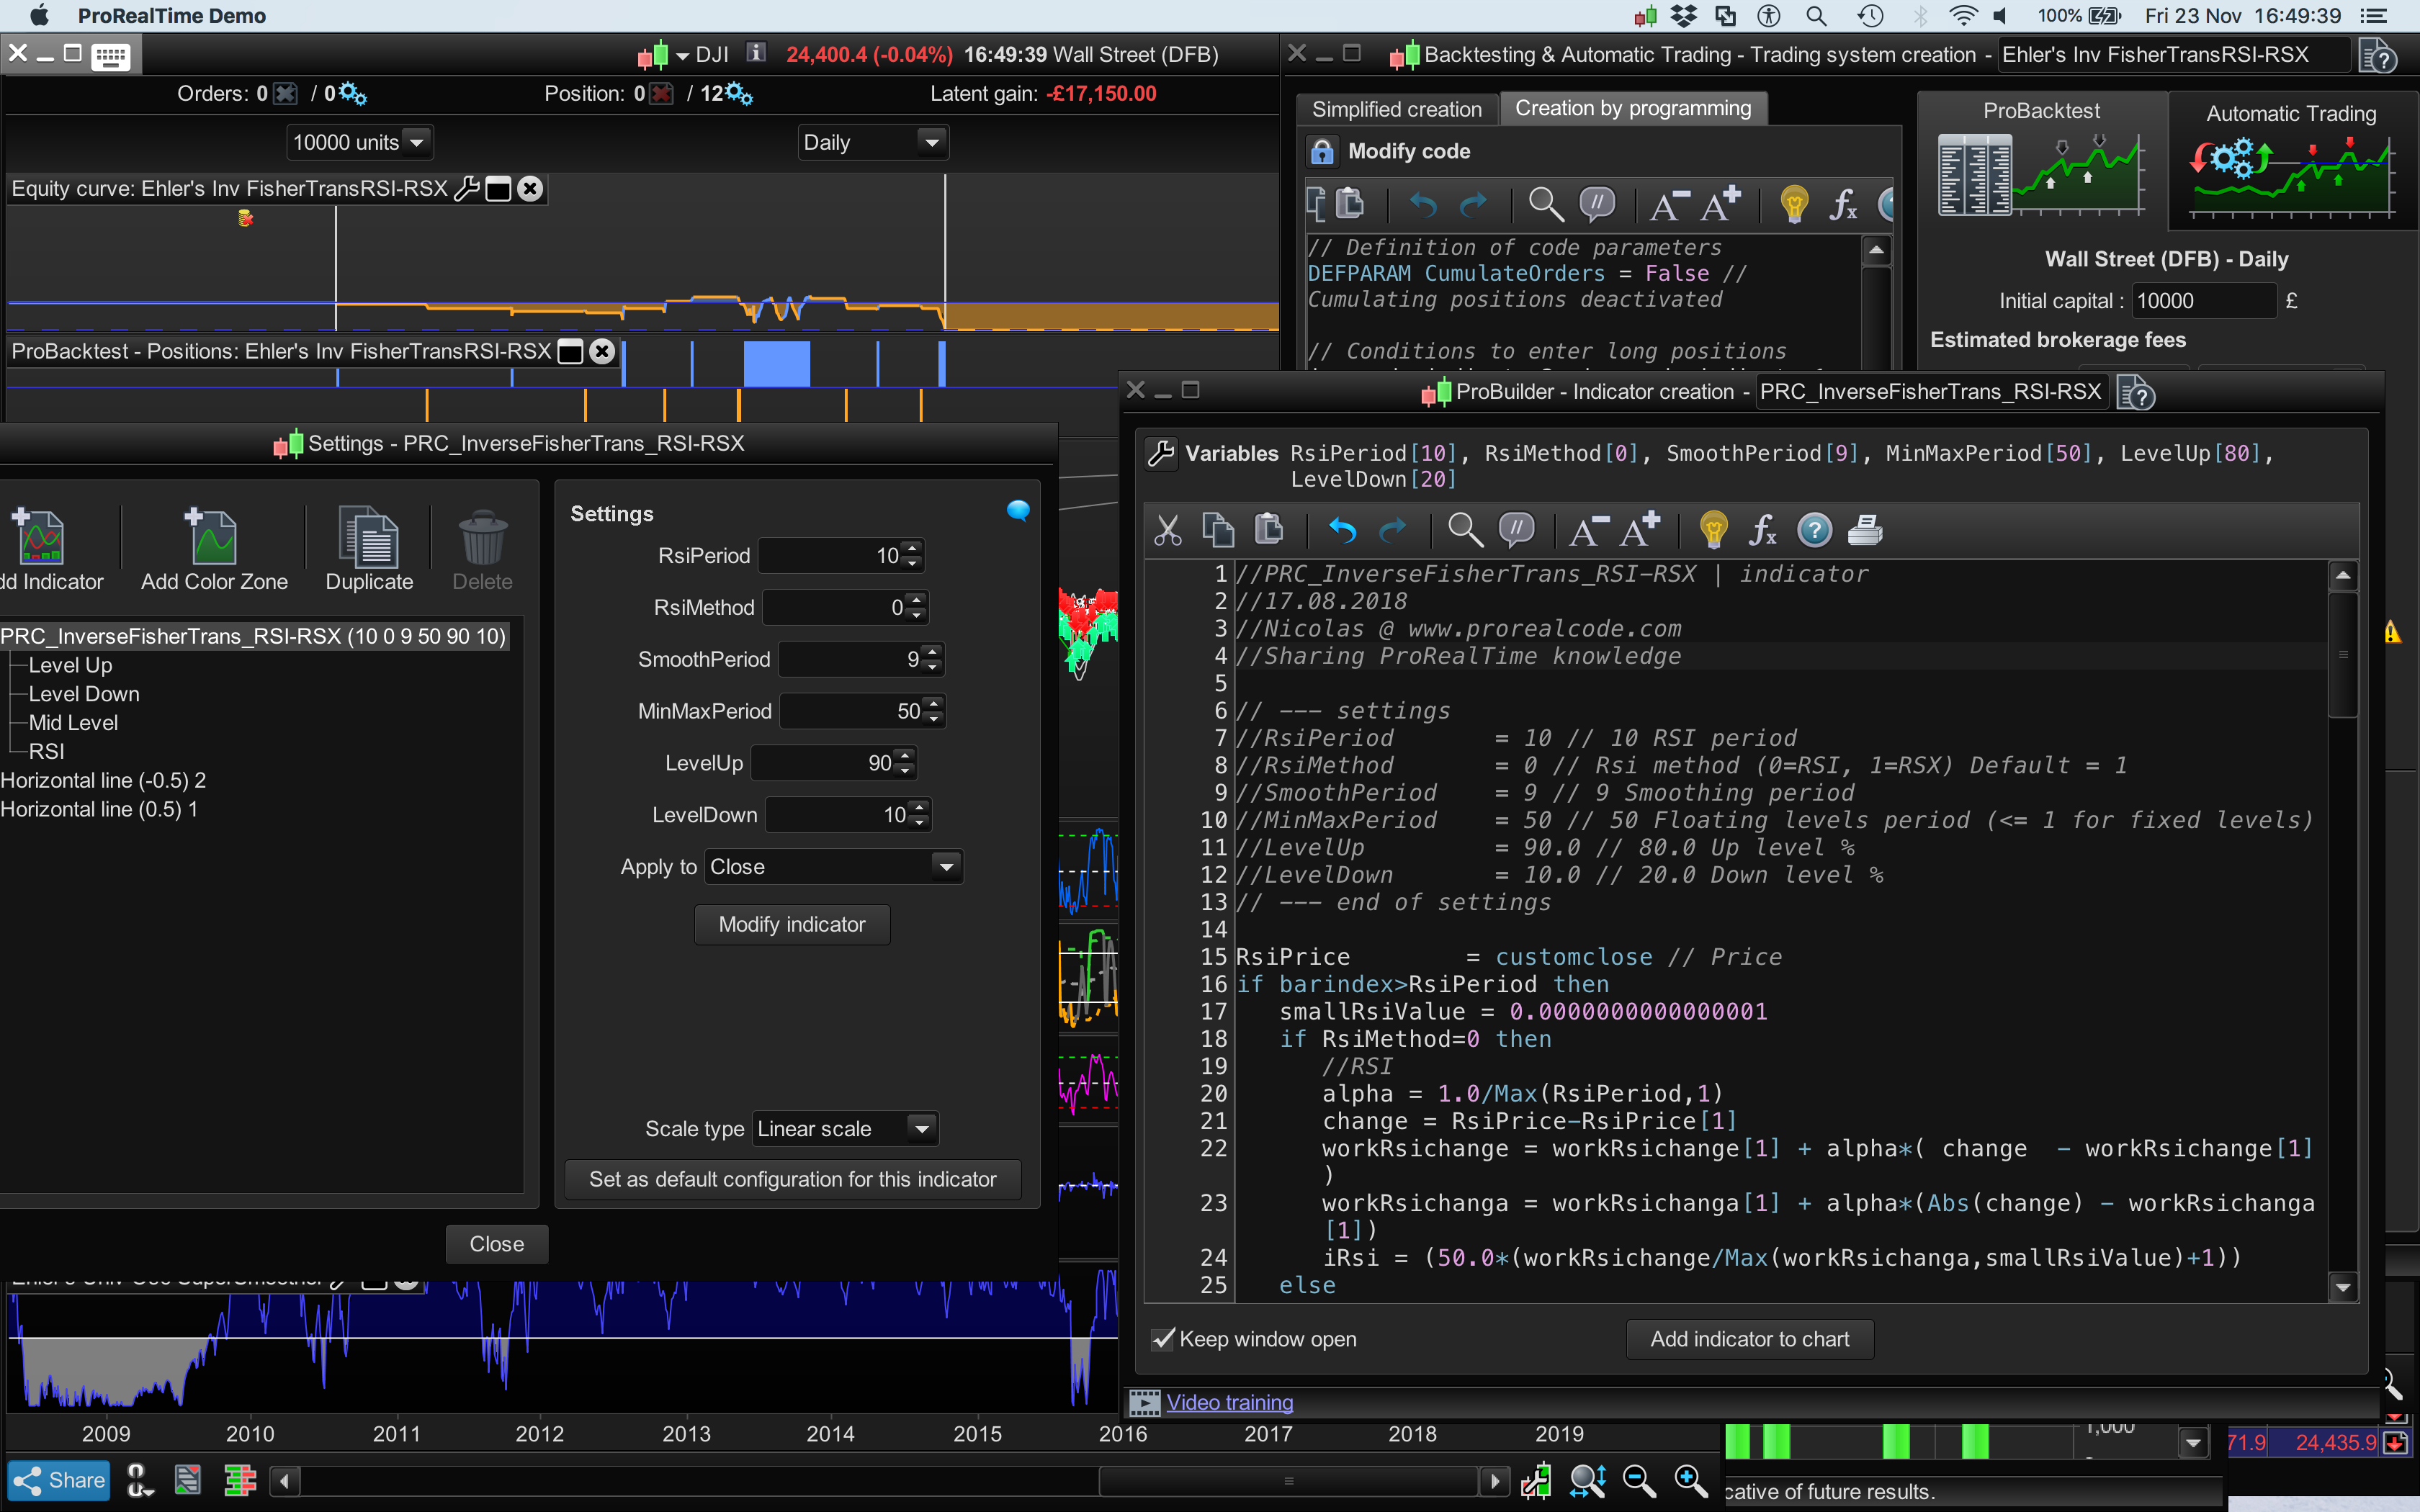Viewport: 2420px width, 1512px height.
Task: Click the lightbulb icon in ProBuilder toolbar
Action: (x=1713, y=530)
